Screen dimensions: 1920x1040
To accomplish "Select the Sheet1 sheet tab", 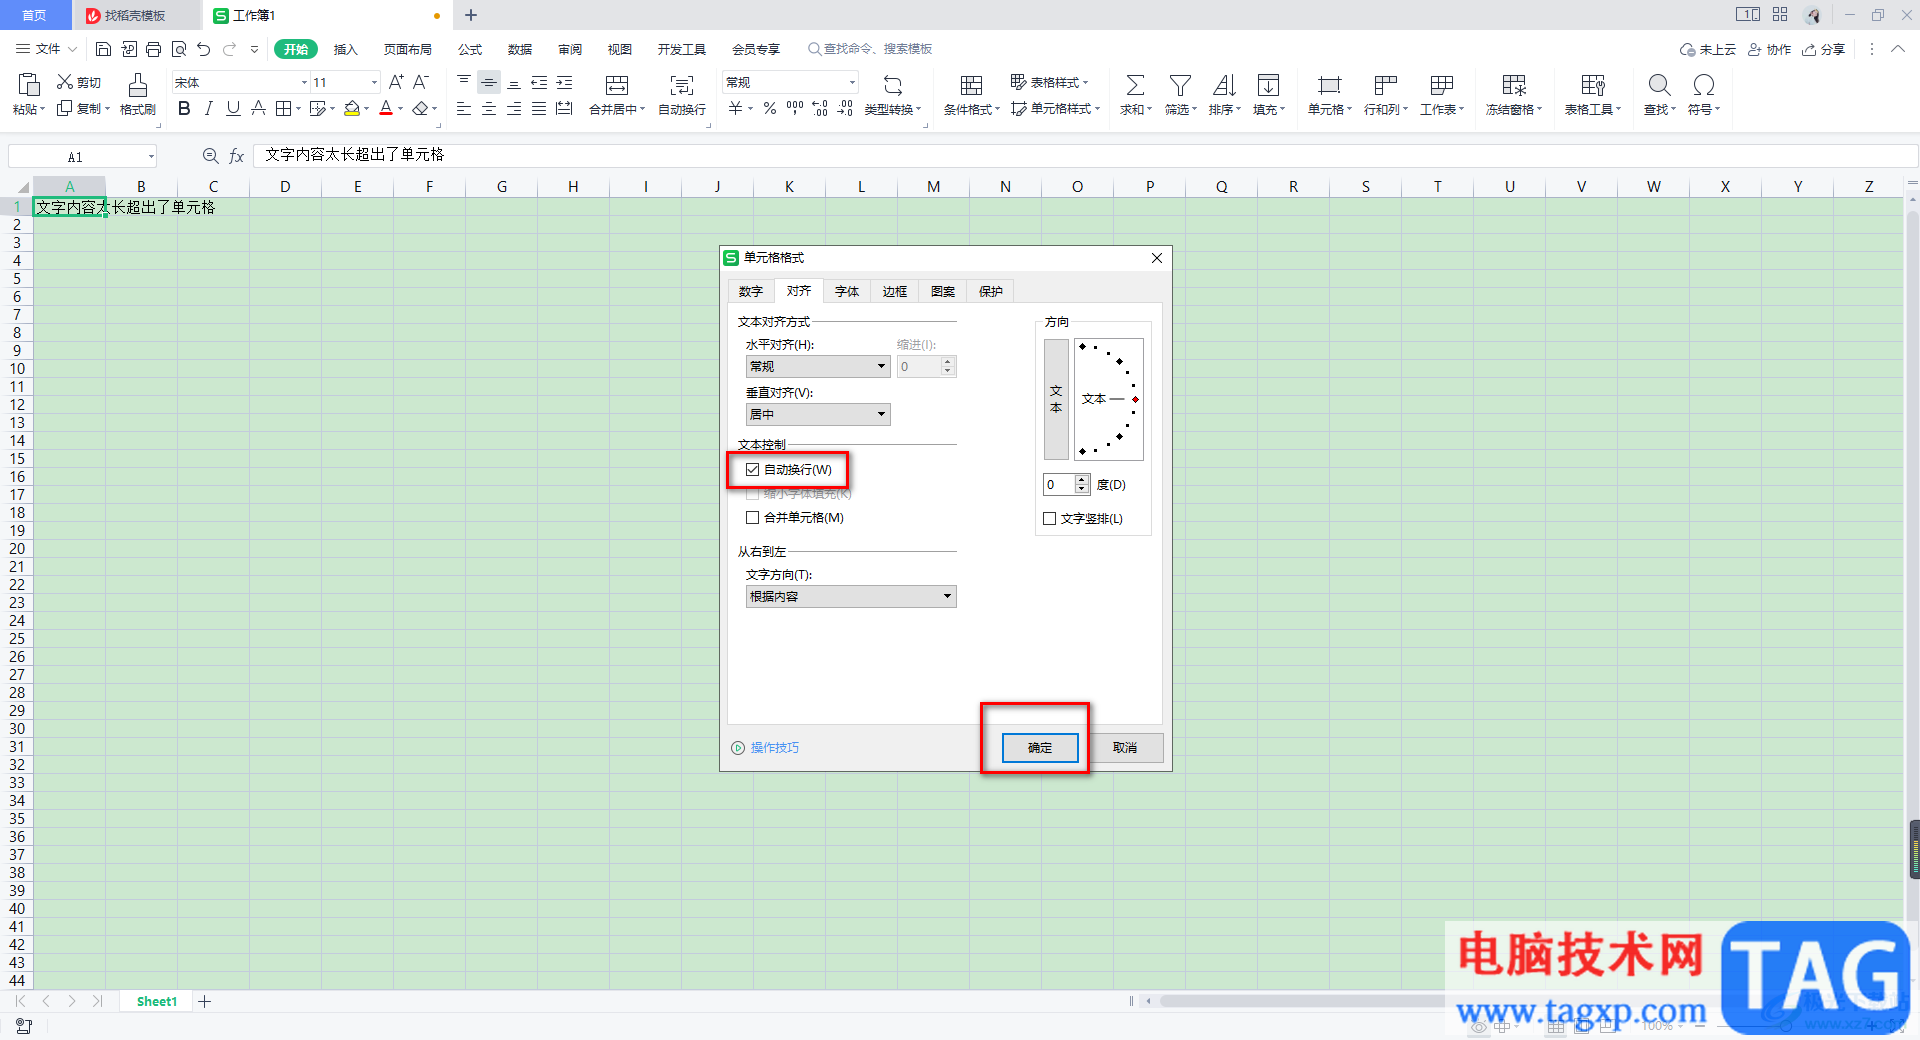I will coord(157,1001).
